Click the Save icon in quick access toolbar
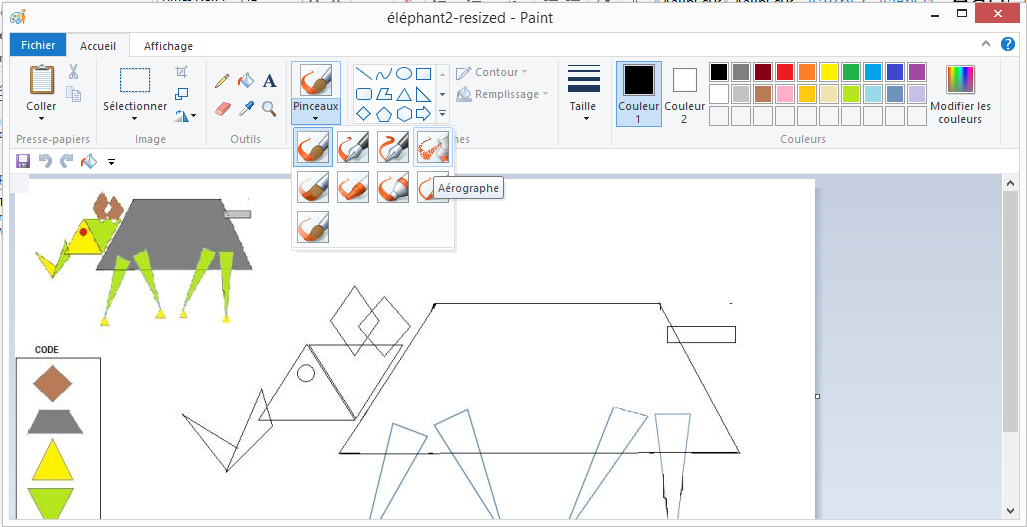This screenshot has height=527, width=1027. pyautogui.click(x=23, y=161)
